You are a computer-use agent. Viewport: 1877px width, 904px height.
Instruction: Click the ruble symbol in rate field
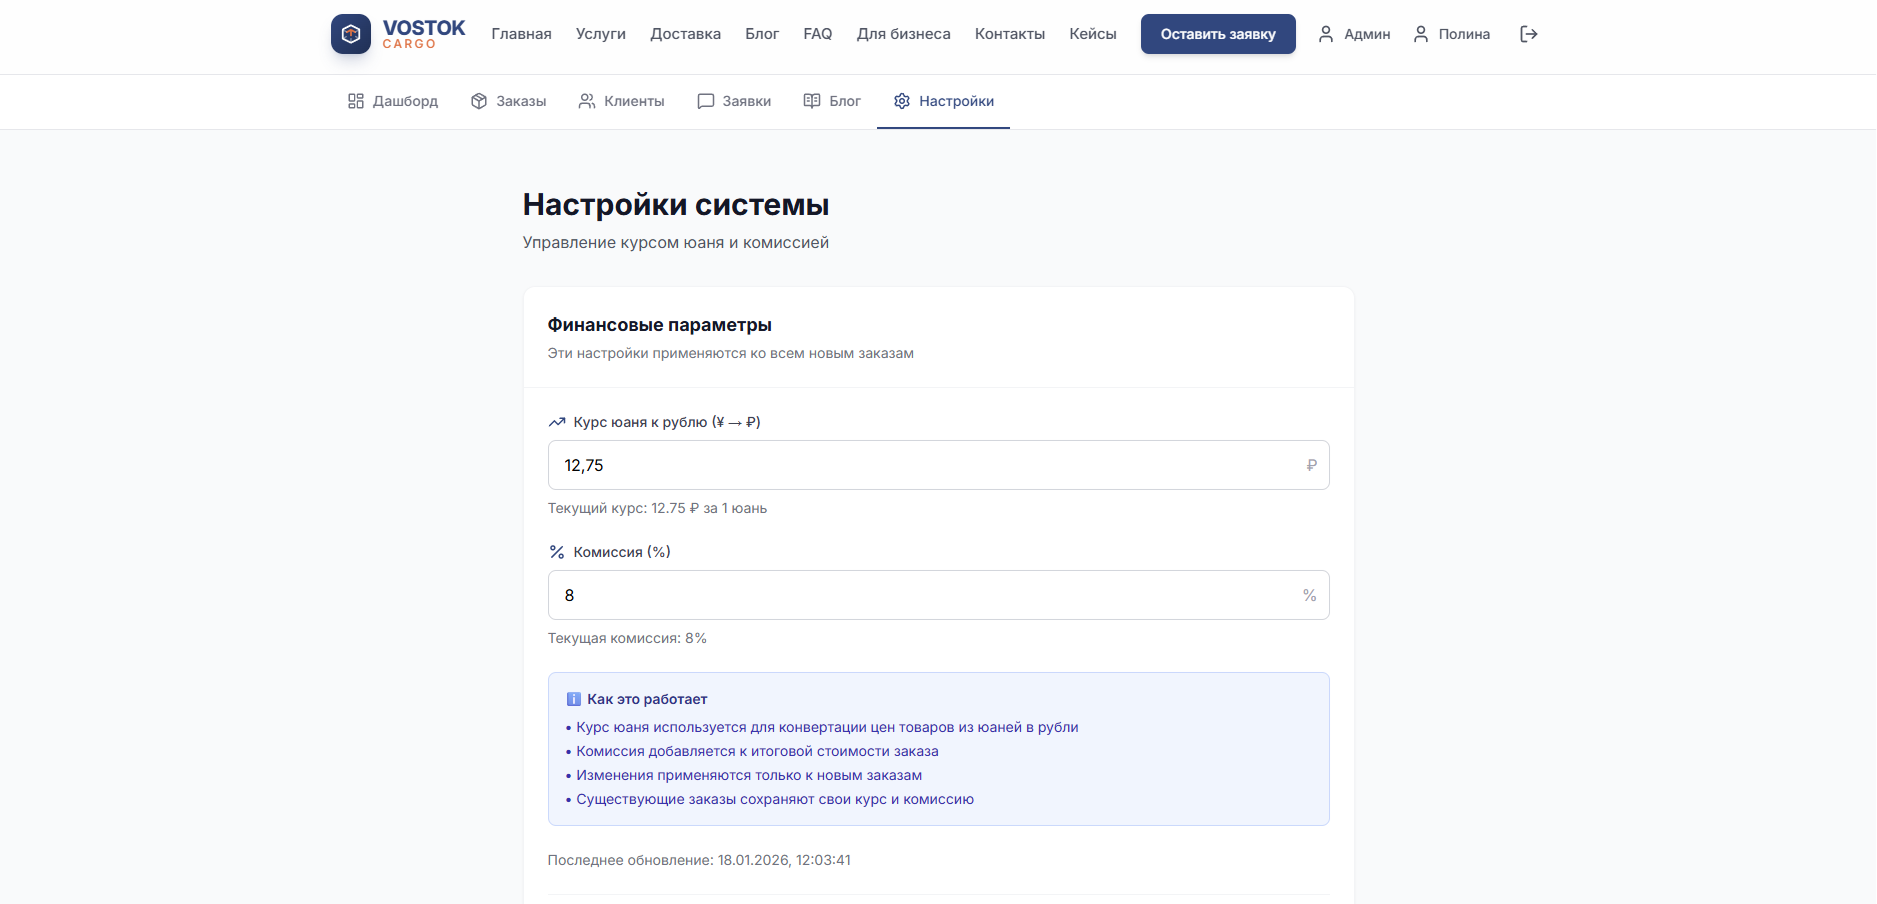[x=1311, y=465]
